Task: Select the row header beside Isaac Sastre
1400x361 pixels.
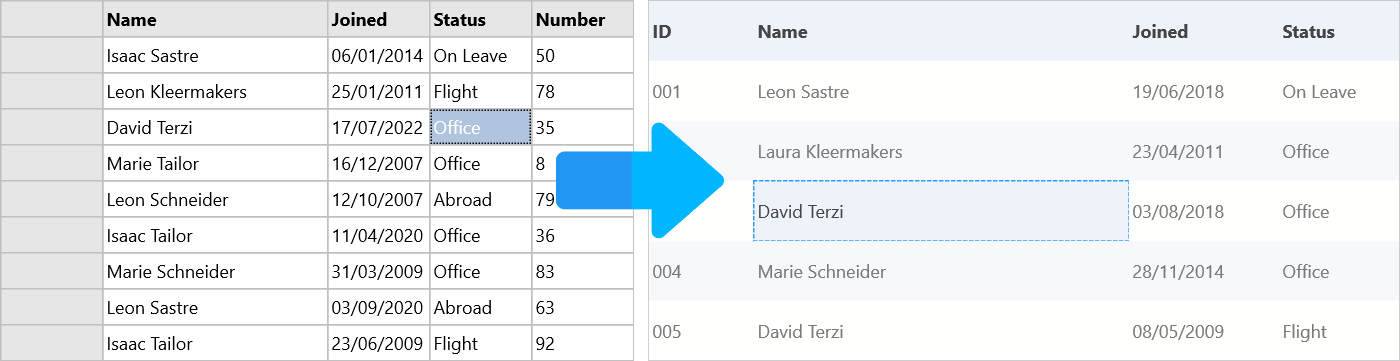Action: click(52, 56)
